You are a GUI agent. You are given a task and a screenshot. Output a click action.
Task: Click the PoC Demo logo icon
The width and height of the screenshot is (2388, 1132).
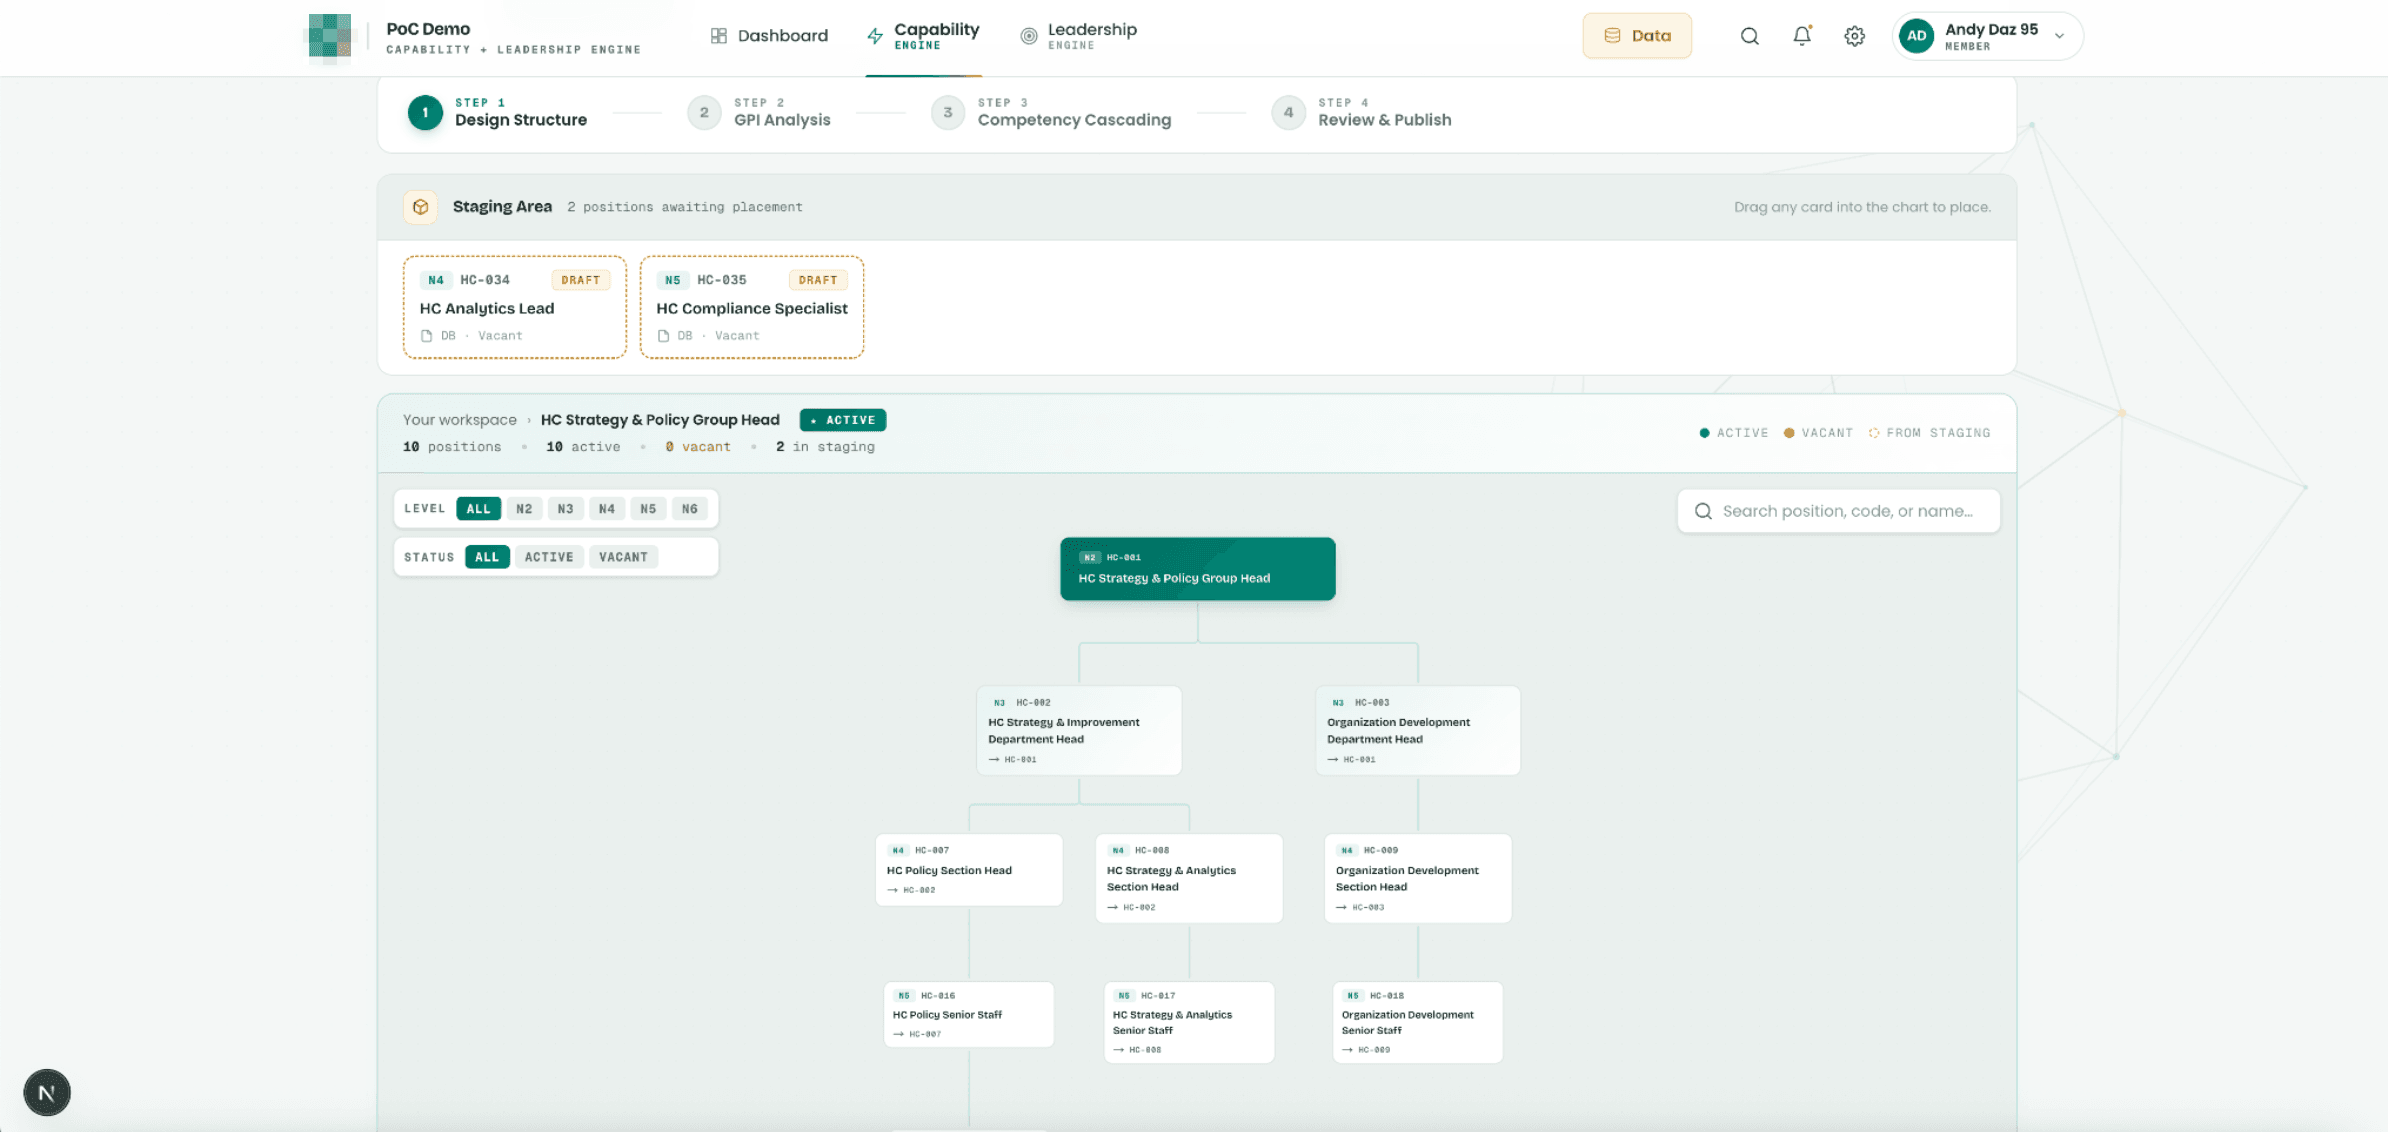pos(330,36)
